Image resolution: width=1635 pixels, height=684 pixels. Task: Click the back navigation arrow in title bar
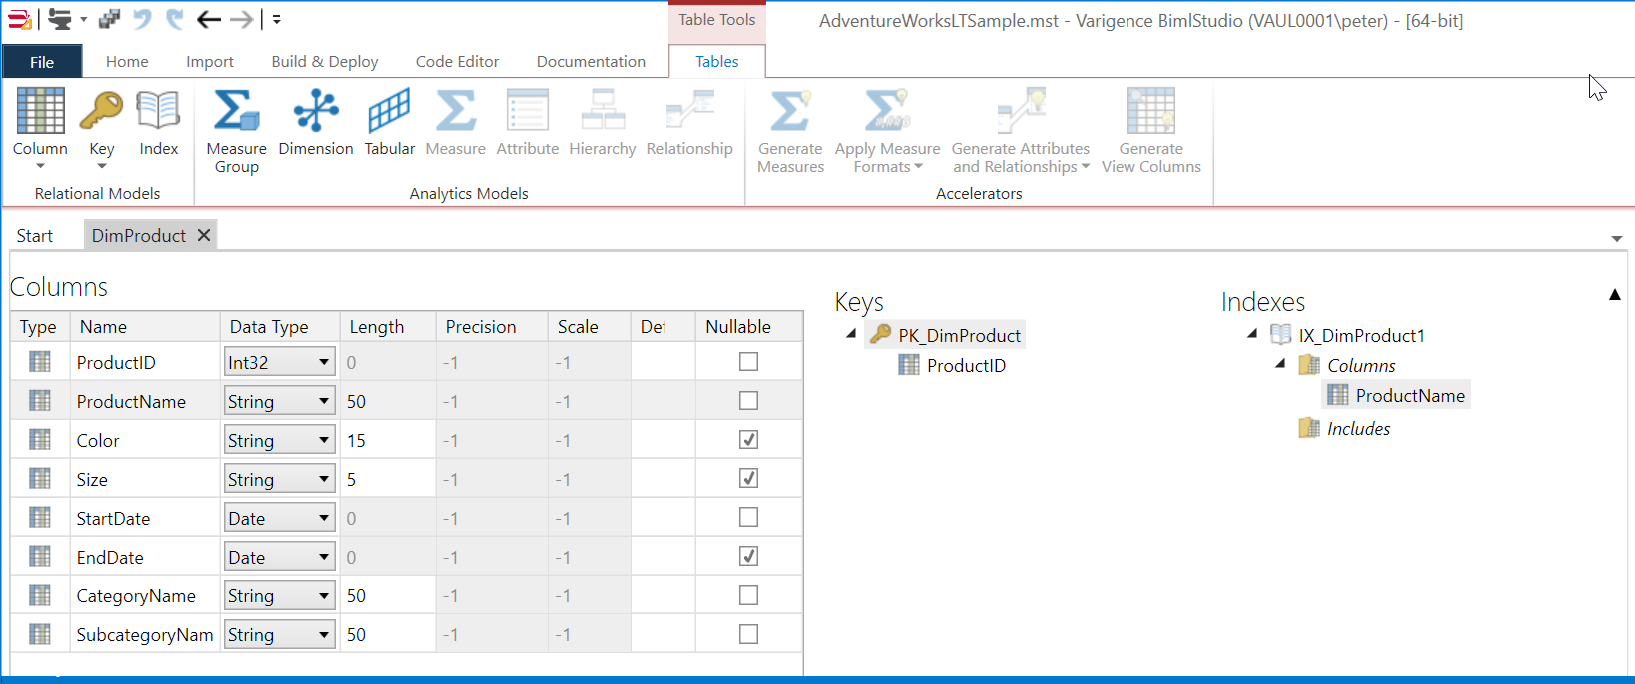tap(208, 19)
